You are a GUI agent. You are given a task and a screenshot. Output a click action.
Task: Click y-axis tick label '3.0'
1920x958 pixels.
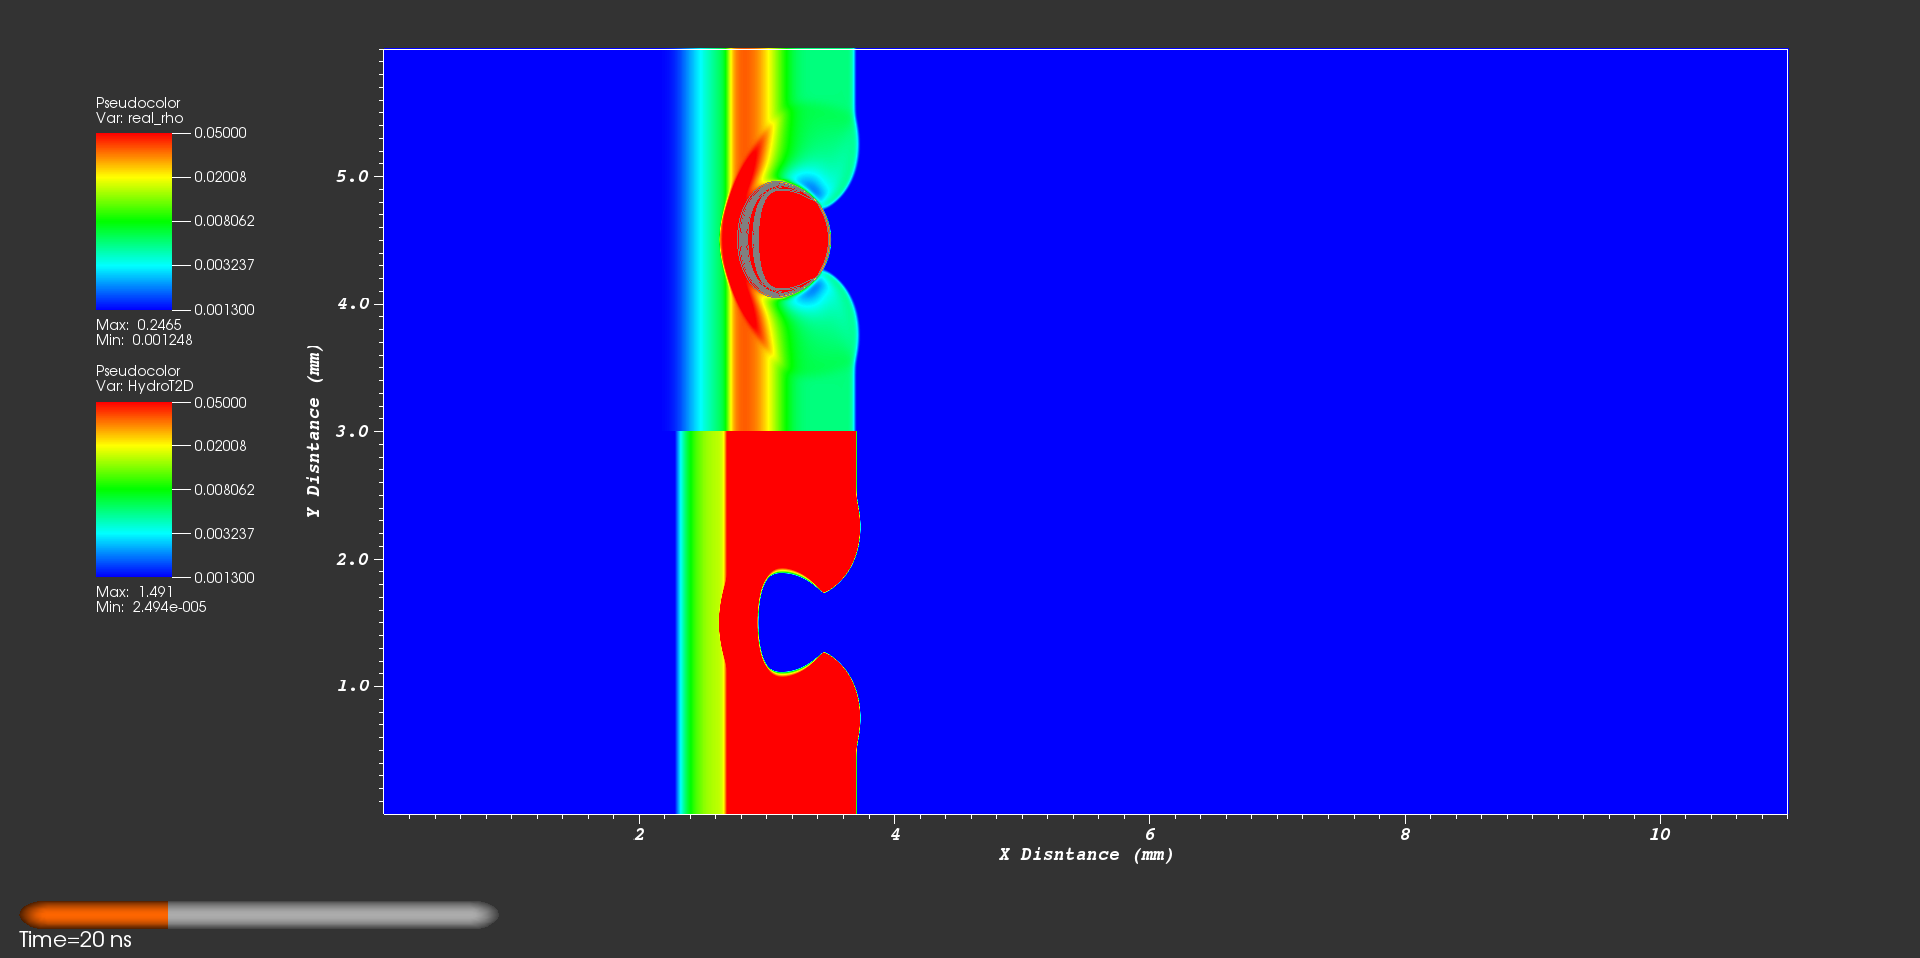[x=352, y=431]
